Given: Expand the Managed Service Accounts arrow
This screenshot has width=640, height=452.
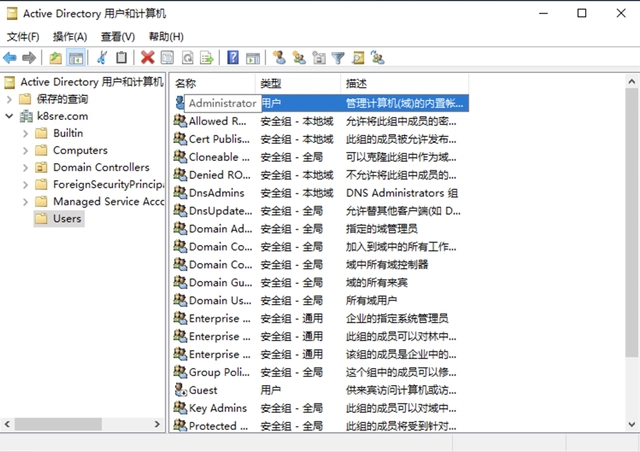Looking at the screenshot, I should 25,202.
